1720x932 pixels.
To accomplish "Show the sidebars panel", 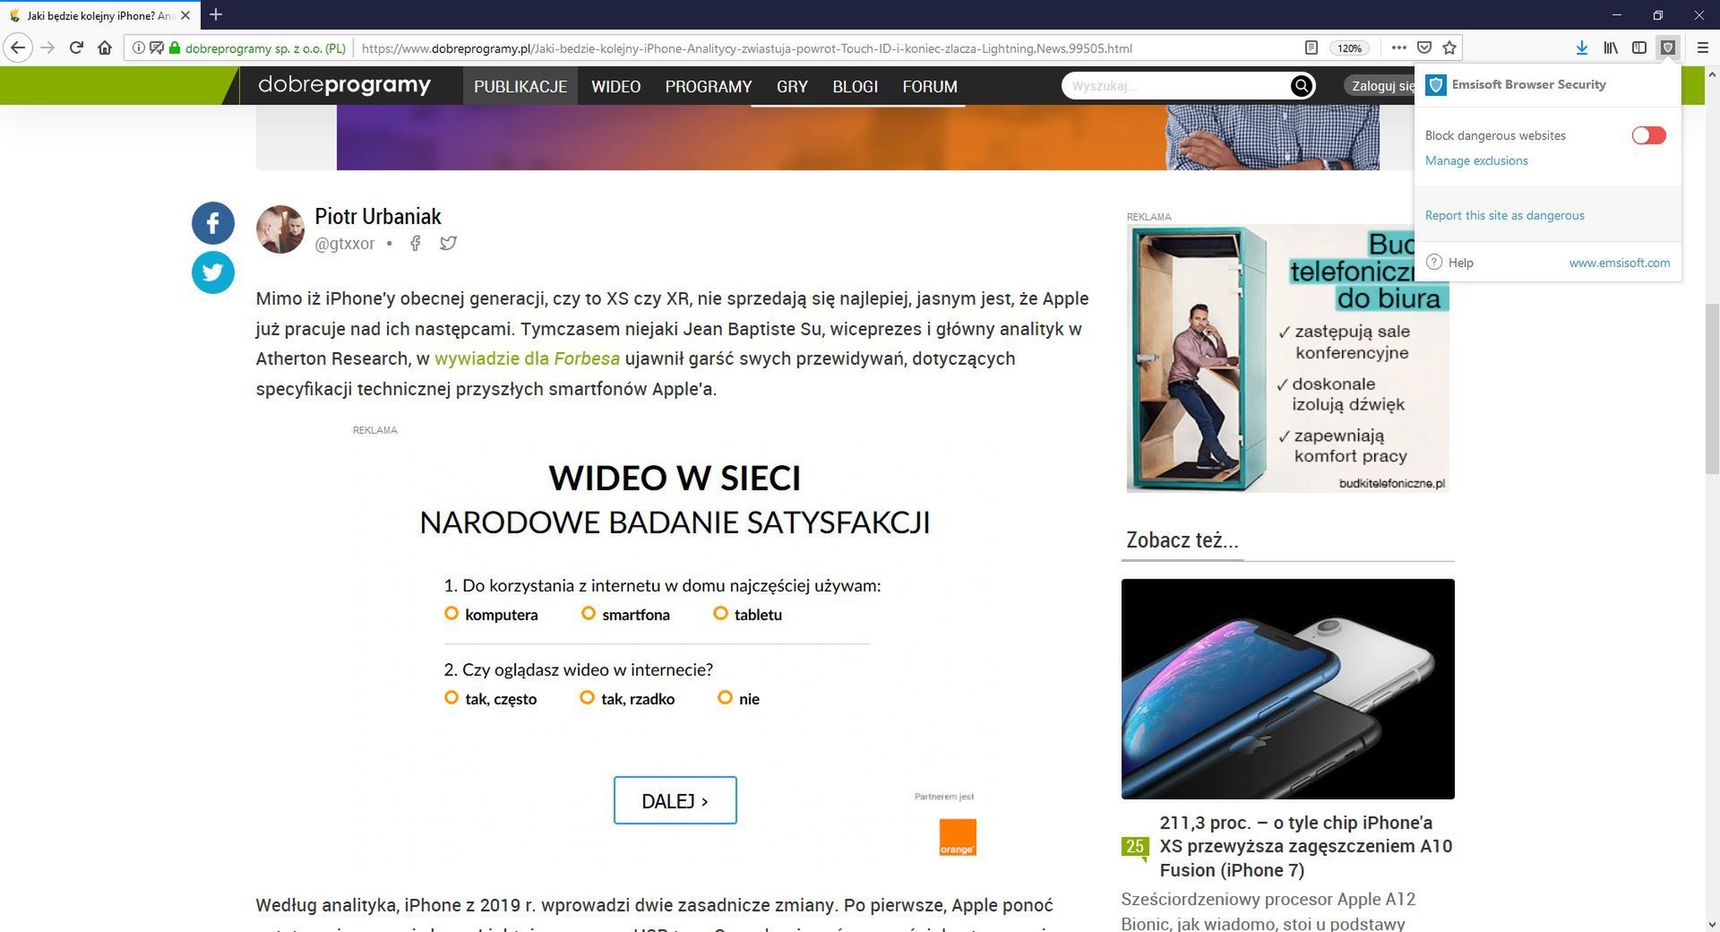I will click(x=1639, y=47).
